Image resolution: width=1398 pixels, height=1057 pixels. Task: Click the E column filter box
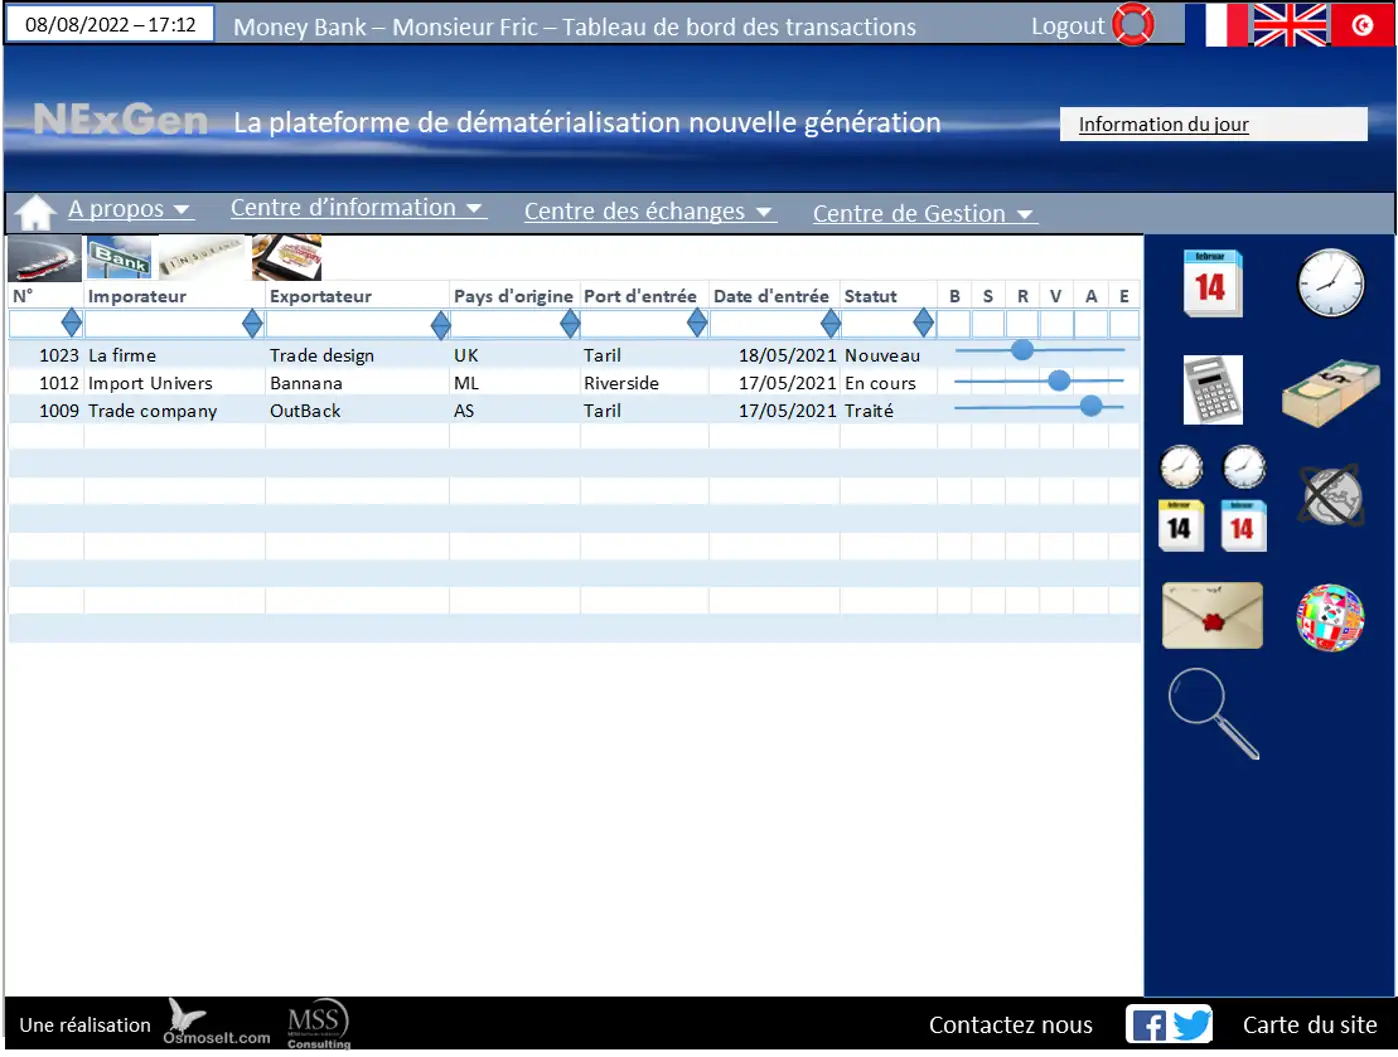tap(1124, 324)
